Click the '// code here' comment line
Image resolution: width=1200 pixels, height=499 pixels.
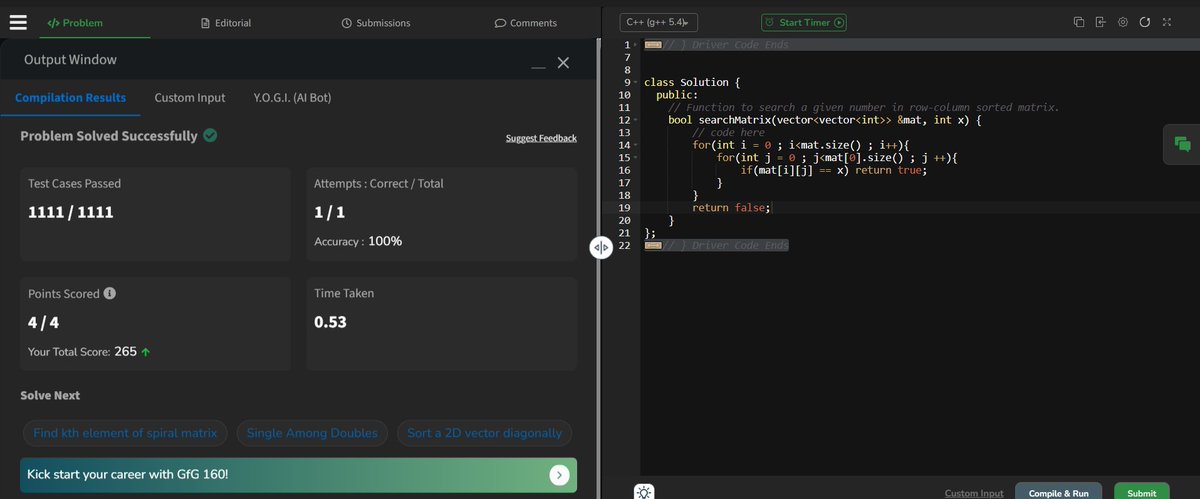pyautogui.click(x=728, y=132)
